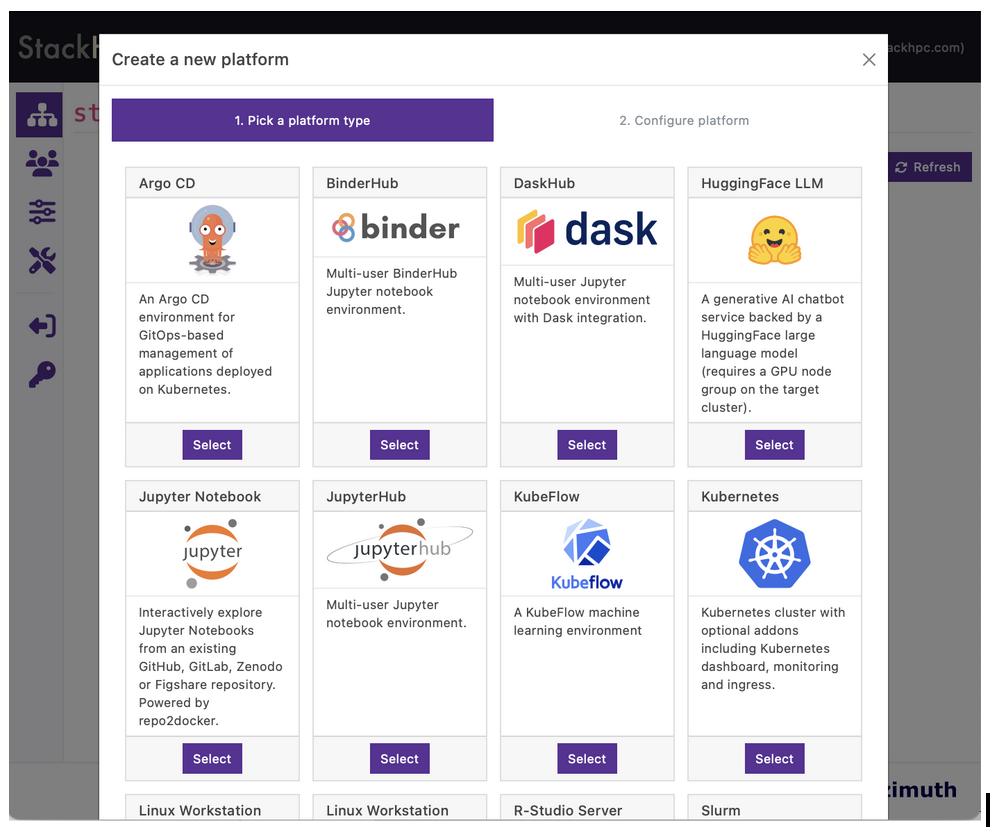Switch to Configure platform step
The image size is (998, 834).
pyautogui.click(x=684, y=120)
